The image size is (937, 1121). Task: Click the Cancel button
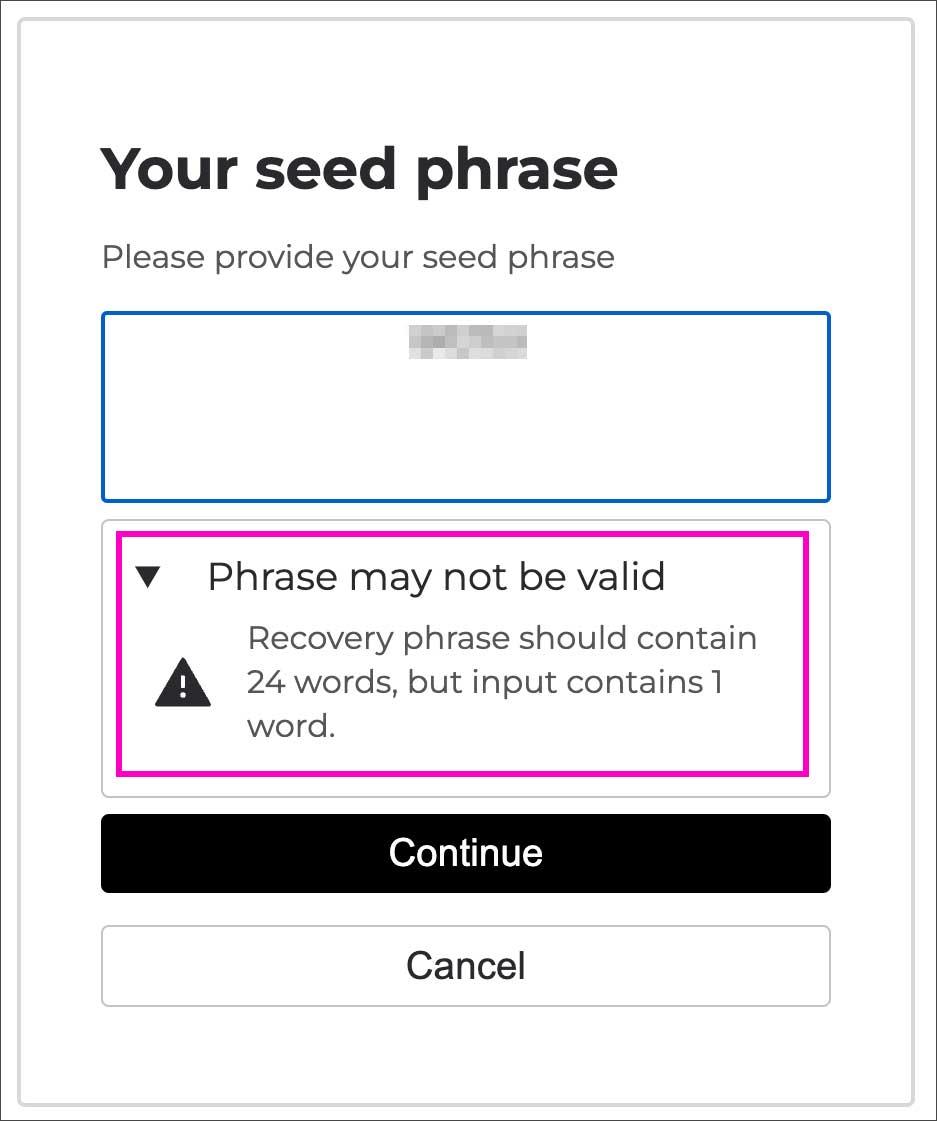pos(465,966)
